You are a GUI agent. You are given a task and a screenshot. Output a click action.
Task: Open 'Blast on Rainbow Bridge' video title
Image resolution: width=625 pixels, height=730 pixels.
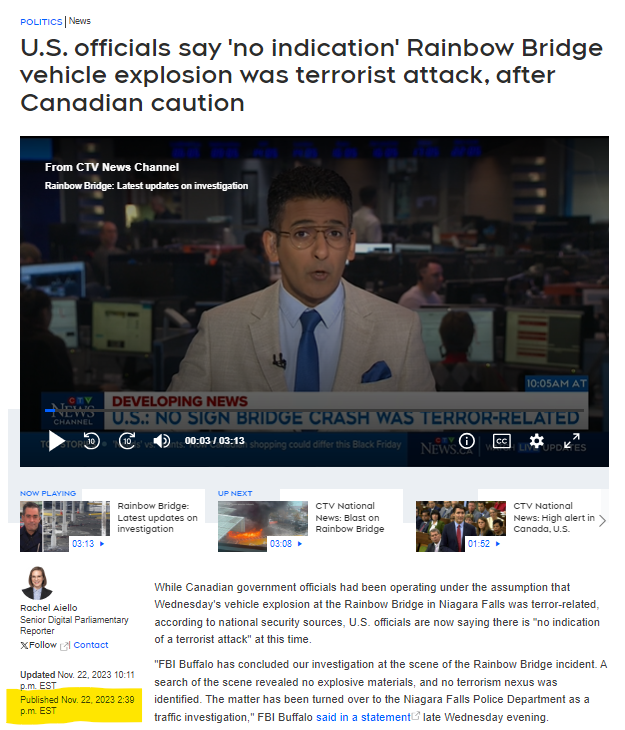350,517
